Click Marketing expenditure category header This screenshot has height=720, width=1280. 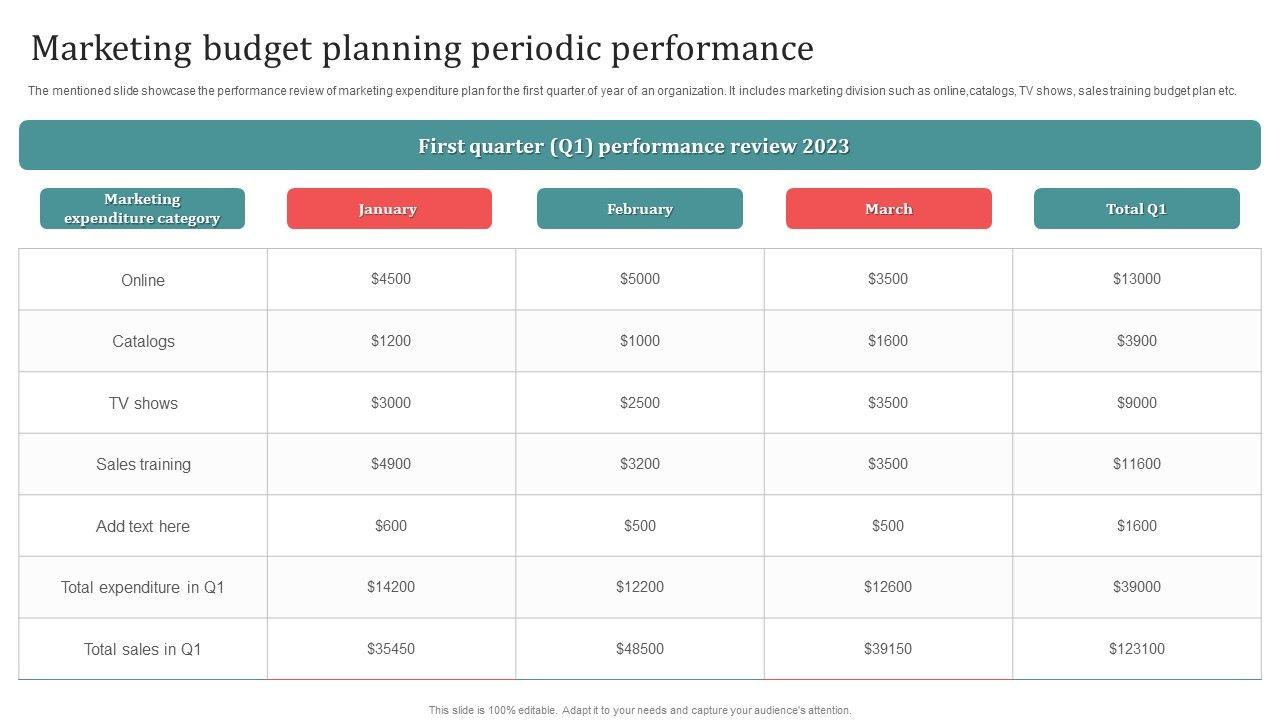(x=142, y=209)
